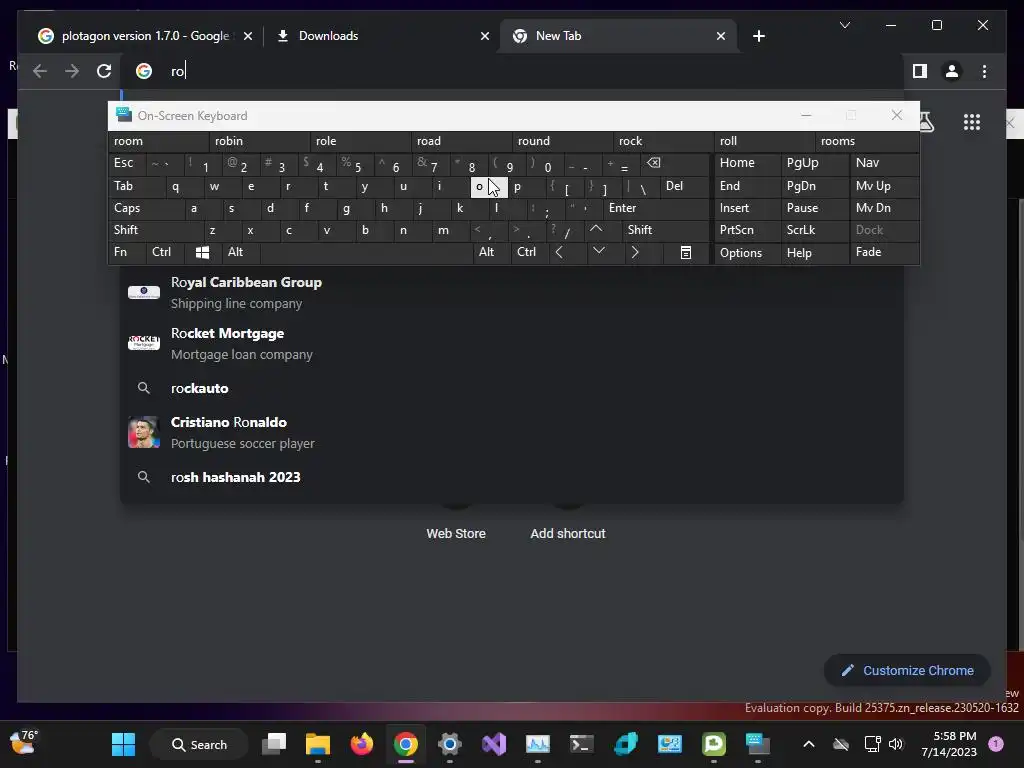Click the Options key on keyboard
The height and width of the screenshot is (768, 1024).
(x=747, y=253)
